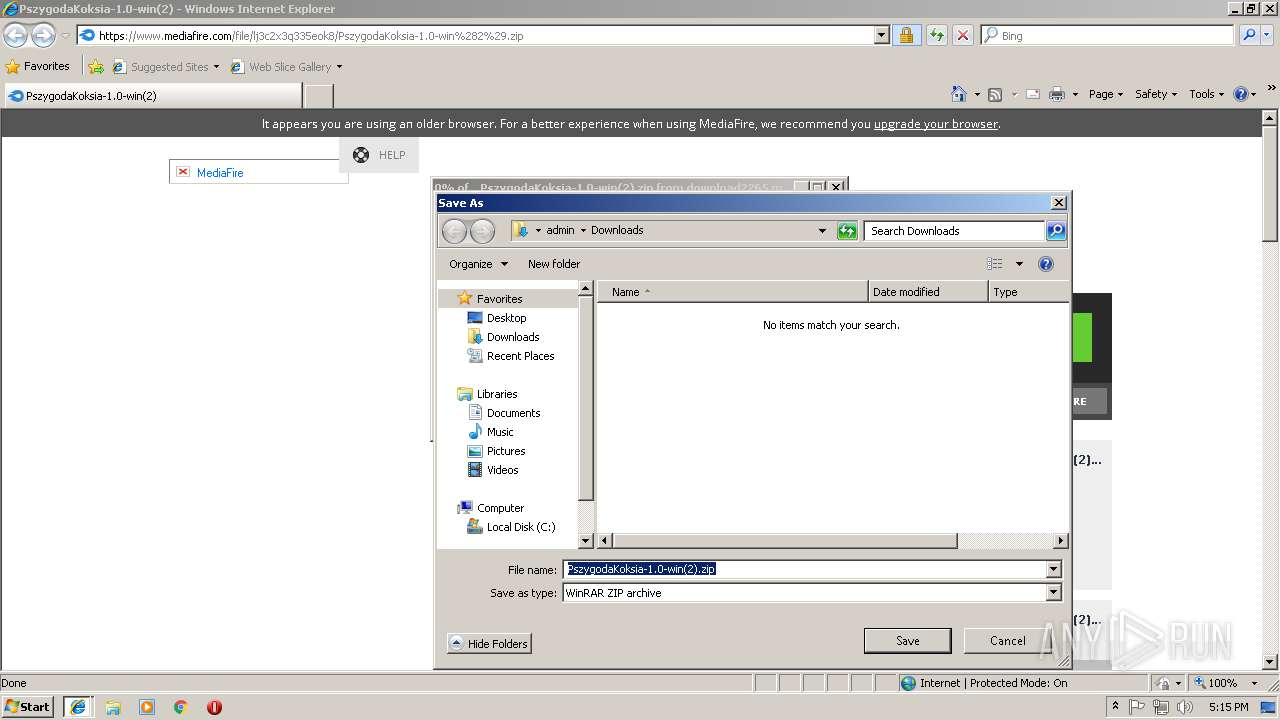Viewport: 1280px width, 720px height.
Task: Click the Save button
Action: click(908, 641)
